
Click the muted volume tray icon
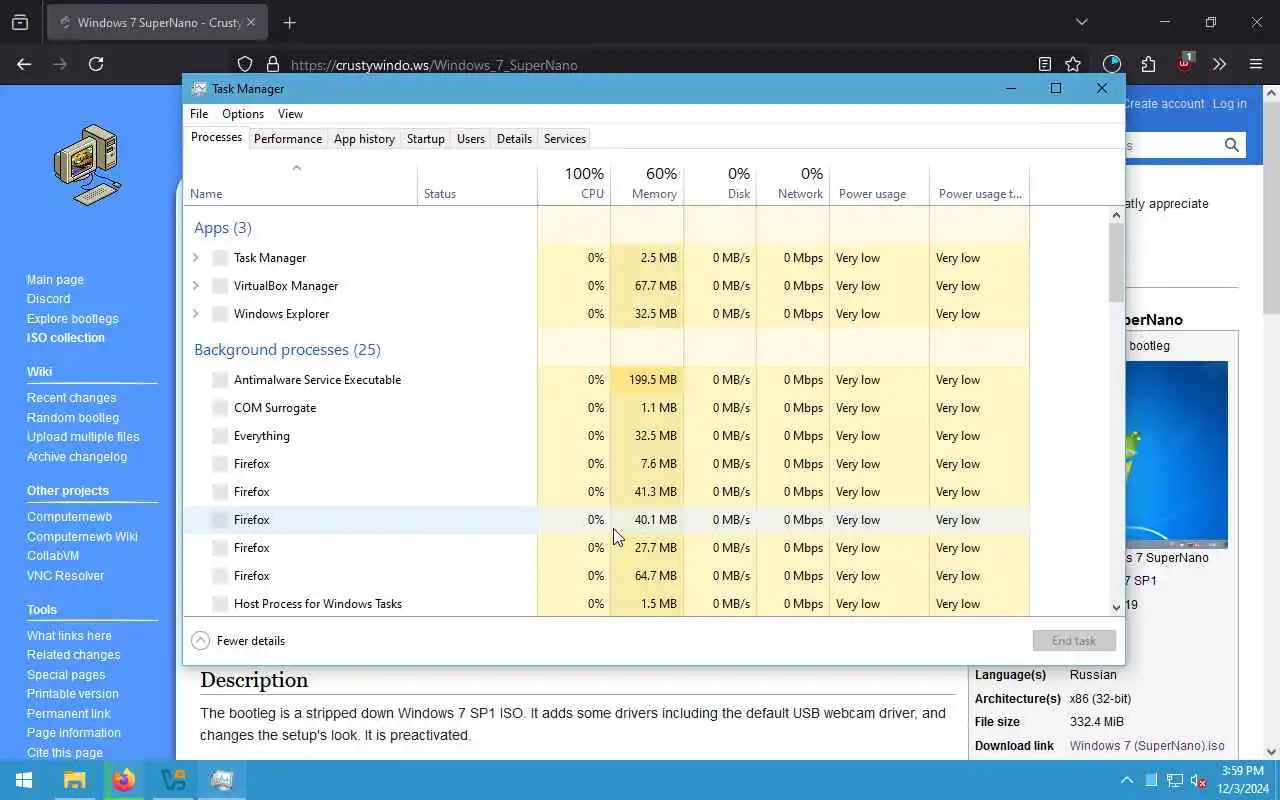pos(1198,781)
